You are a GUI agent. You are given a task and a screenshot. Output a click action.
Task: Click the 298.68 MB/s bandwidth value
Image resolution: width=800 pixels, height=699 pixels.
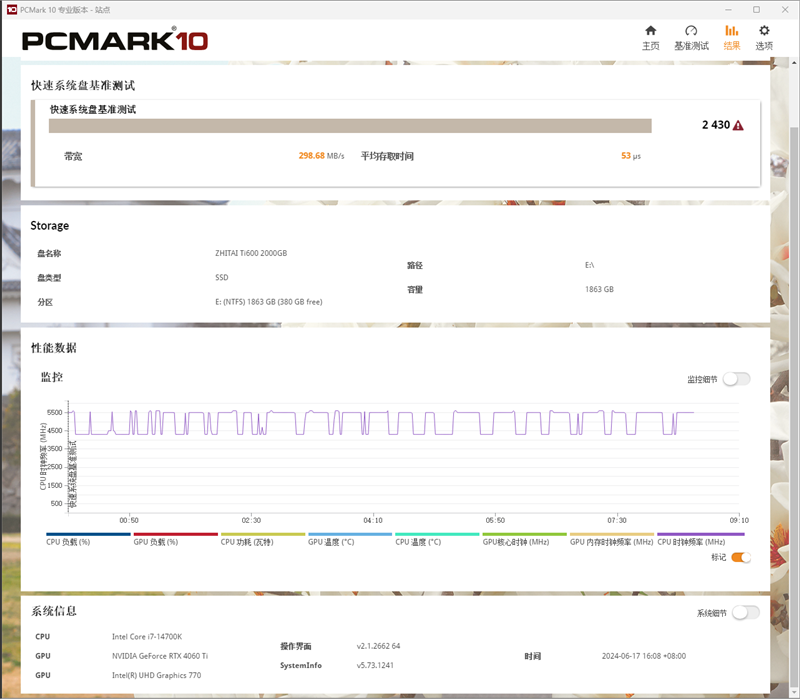click(321, 156)
